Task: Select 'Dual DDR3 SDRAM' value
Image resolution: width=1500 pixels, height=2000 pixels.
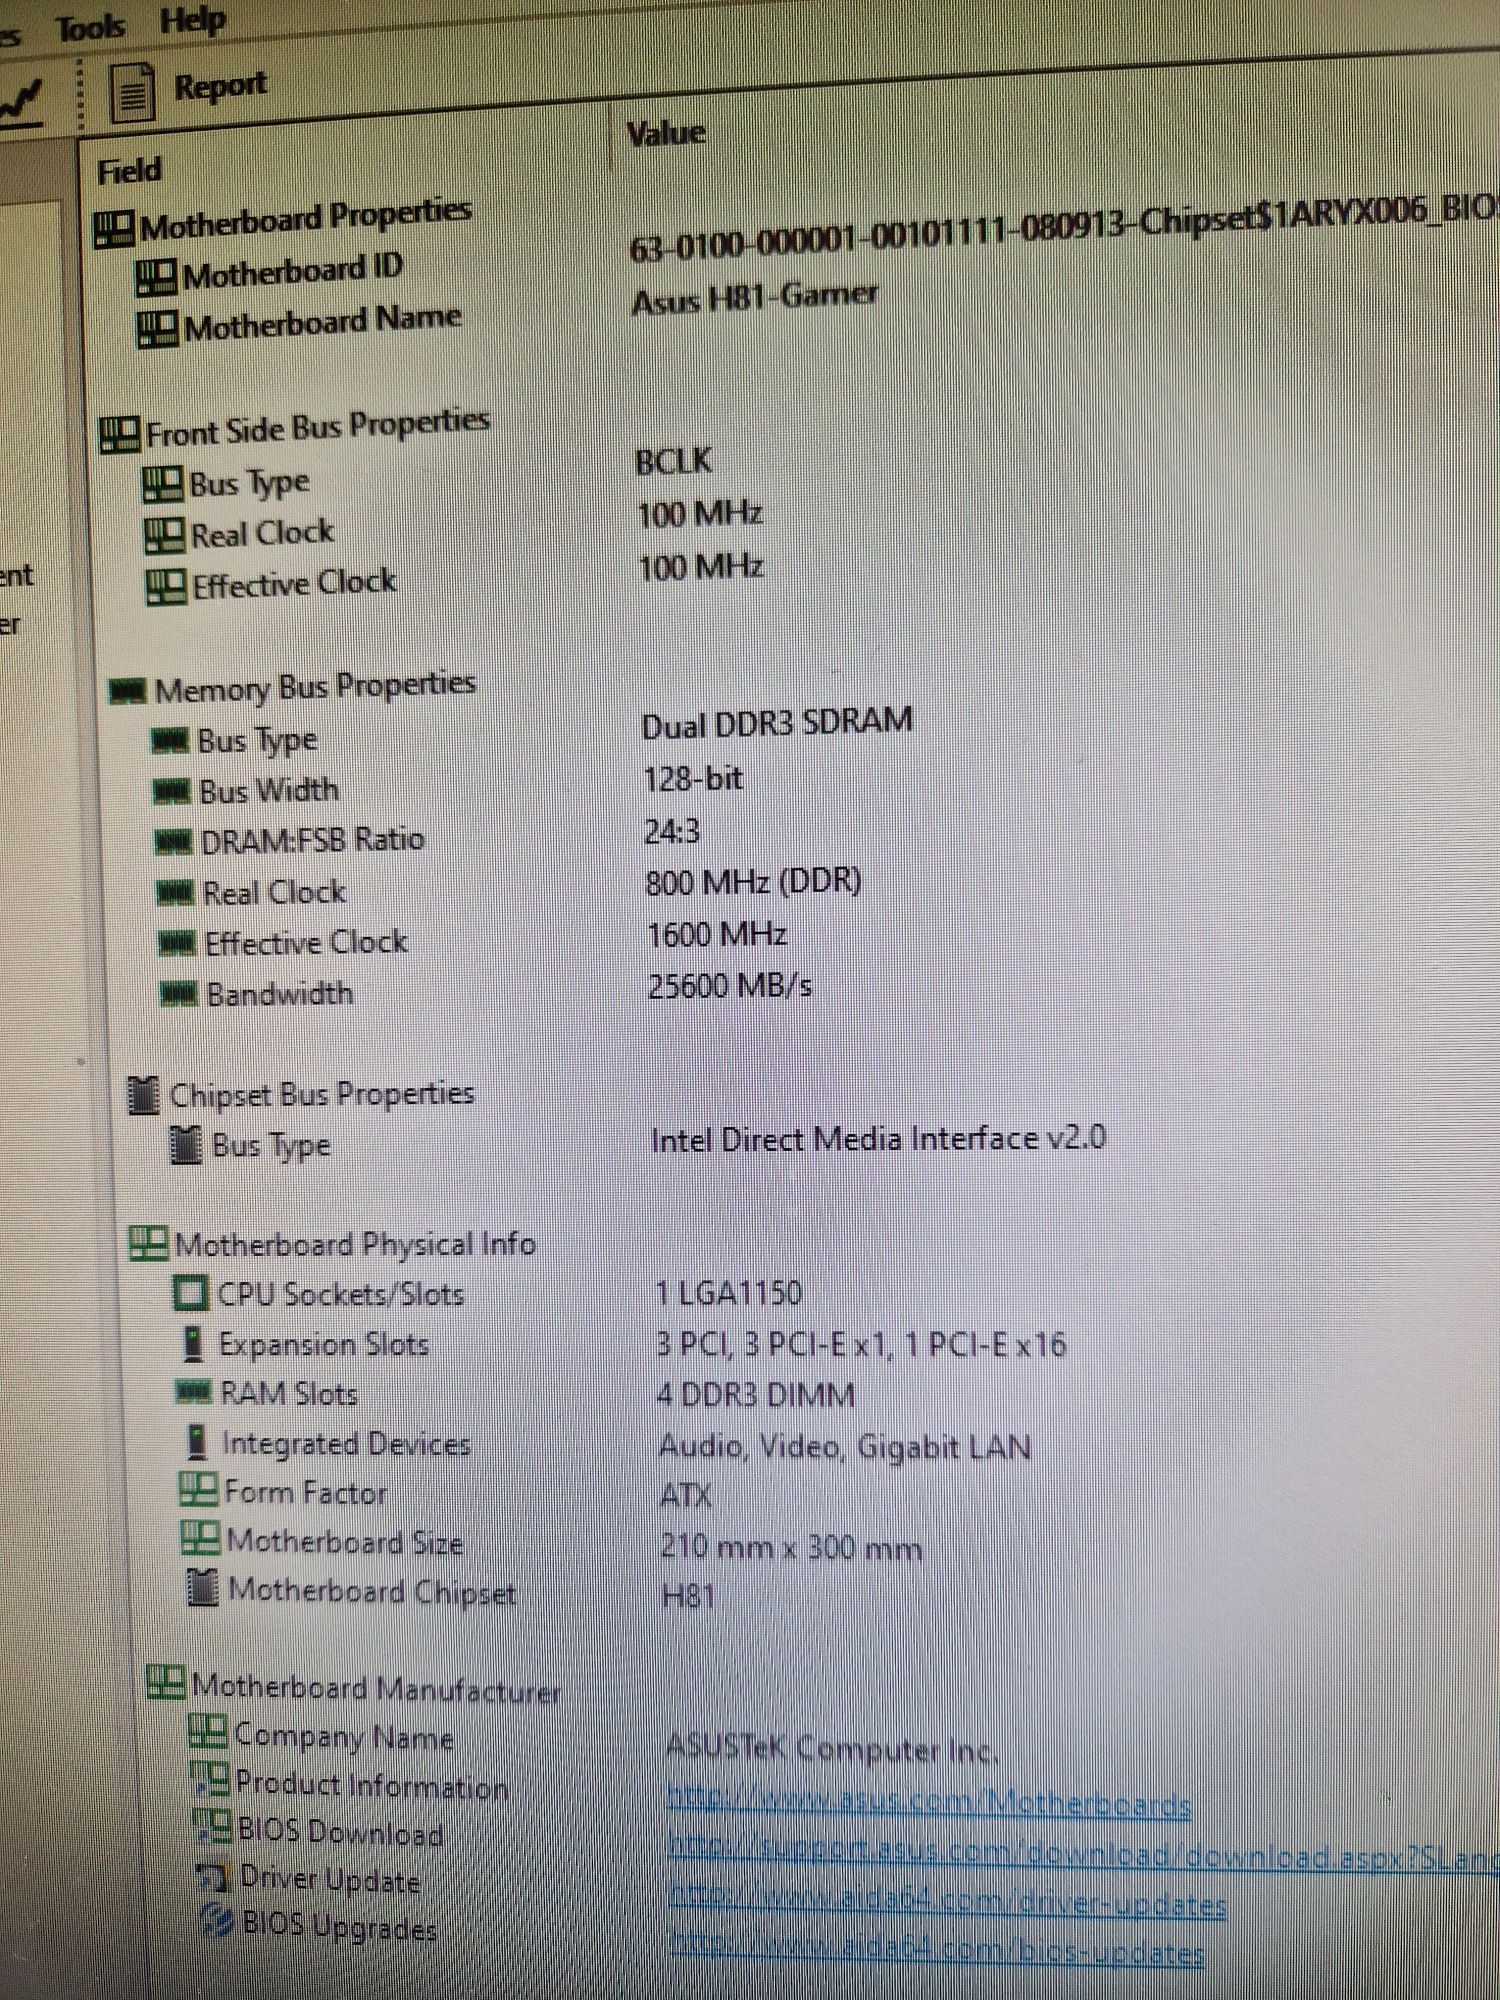Action: tap(777, 723)
